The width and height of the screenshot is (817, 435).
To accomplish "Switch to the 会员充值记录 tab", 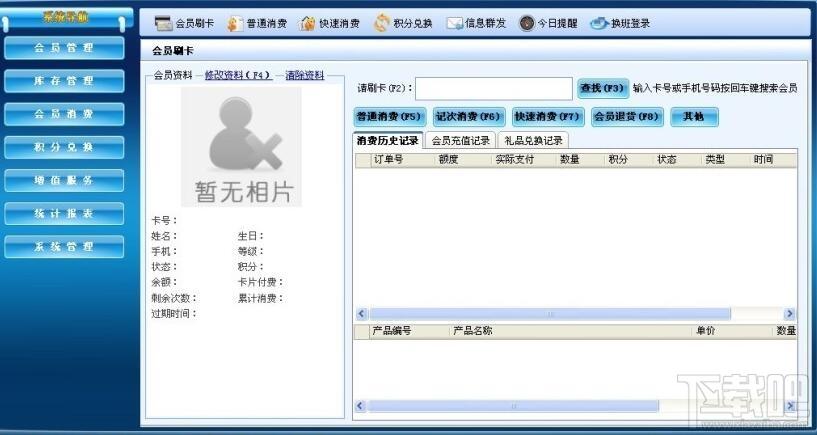I will (x=460, y=141).
